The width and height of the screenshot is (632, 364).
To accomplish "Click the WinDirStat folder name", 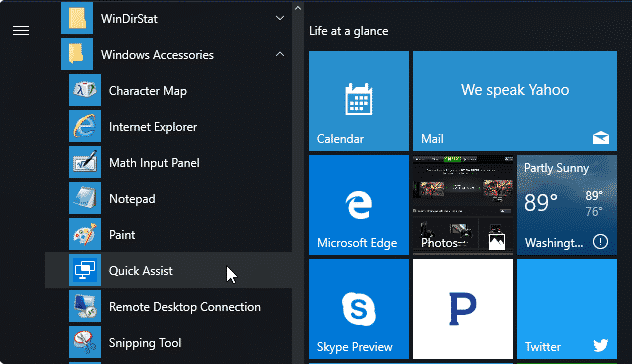I will pyautogui.click(x=129, y=19).
